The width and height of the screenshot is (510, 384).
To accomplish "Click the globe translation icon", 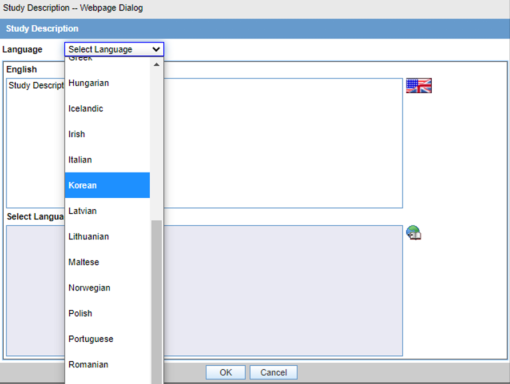I will point(414,232).
